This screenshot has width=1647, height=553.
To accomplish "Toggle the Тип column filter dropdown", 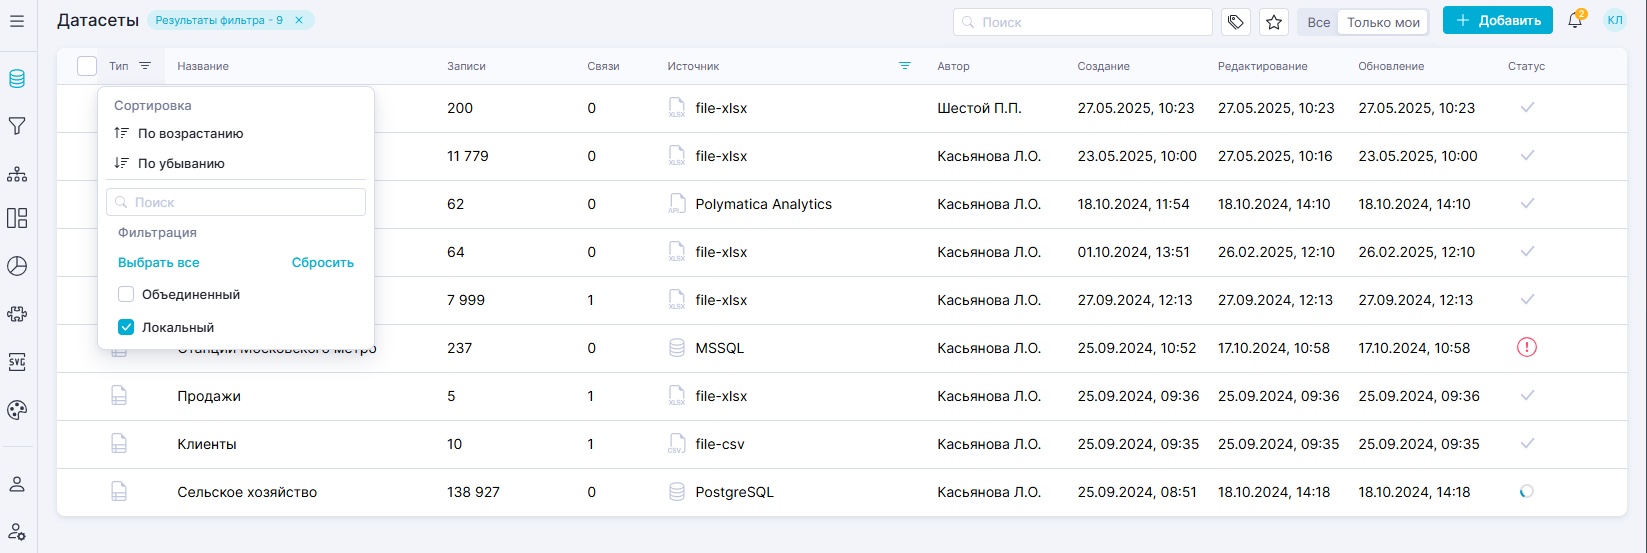I will click(145, 66).
